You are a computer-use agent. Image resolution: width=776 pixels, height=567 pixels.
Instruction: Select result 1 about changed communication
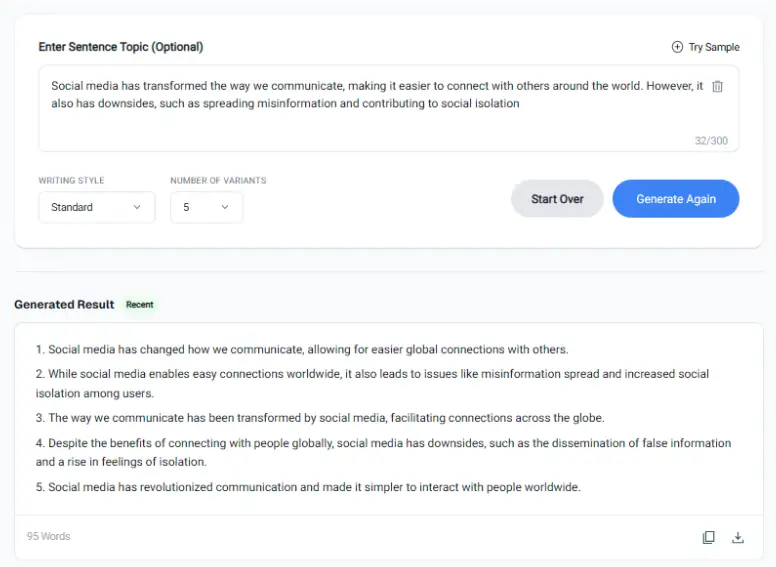tap(302, 350)
